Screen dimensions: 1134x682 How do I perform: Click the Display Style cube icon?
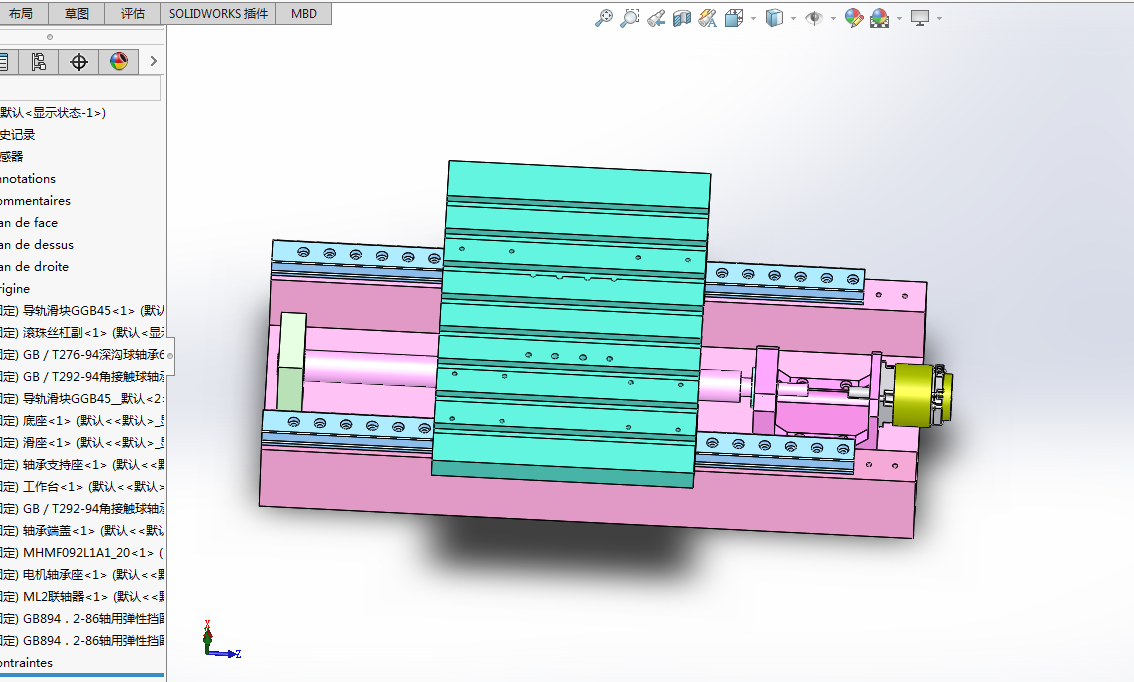(774, 18)
